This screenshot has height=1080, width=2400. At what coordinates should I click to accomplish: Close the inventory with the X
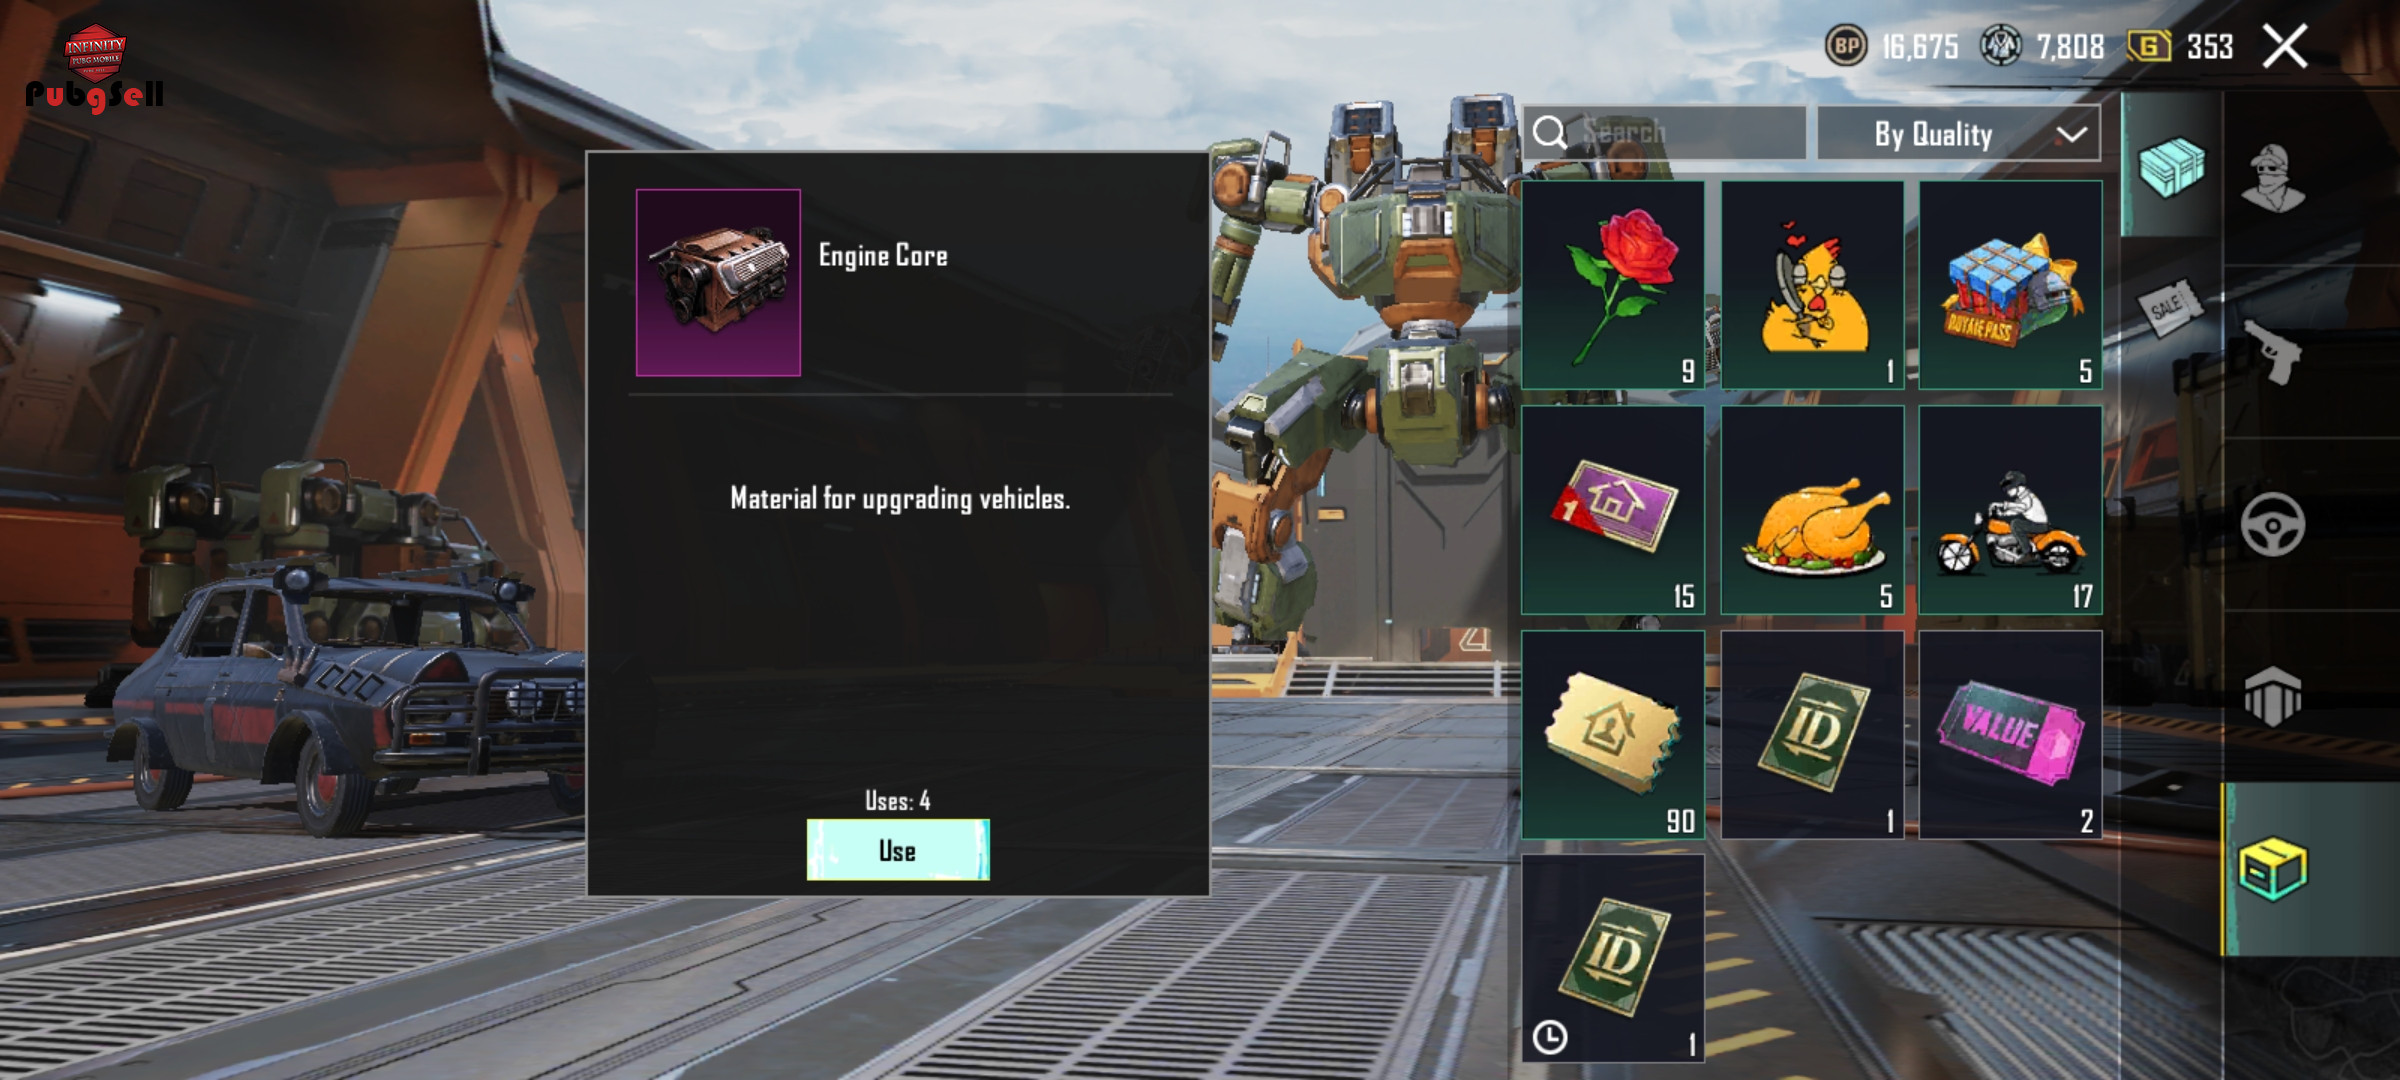coord(2285,46)
